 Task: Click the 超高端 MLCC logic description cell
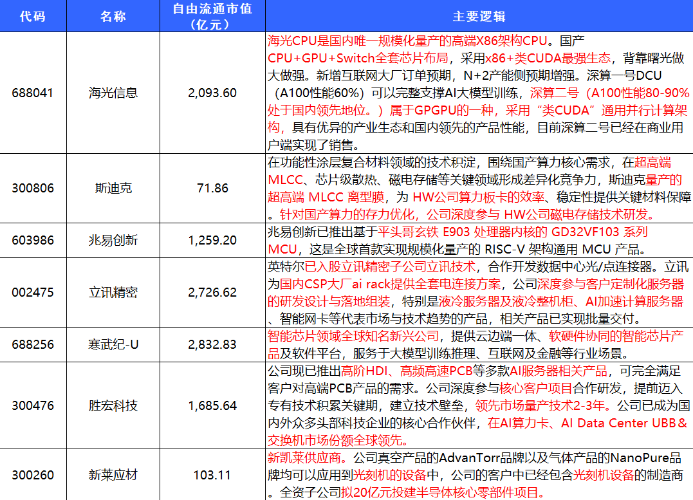(x=480, y=188)
